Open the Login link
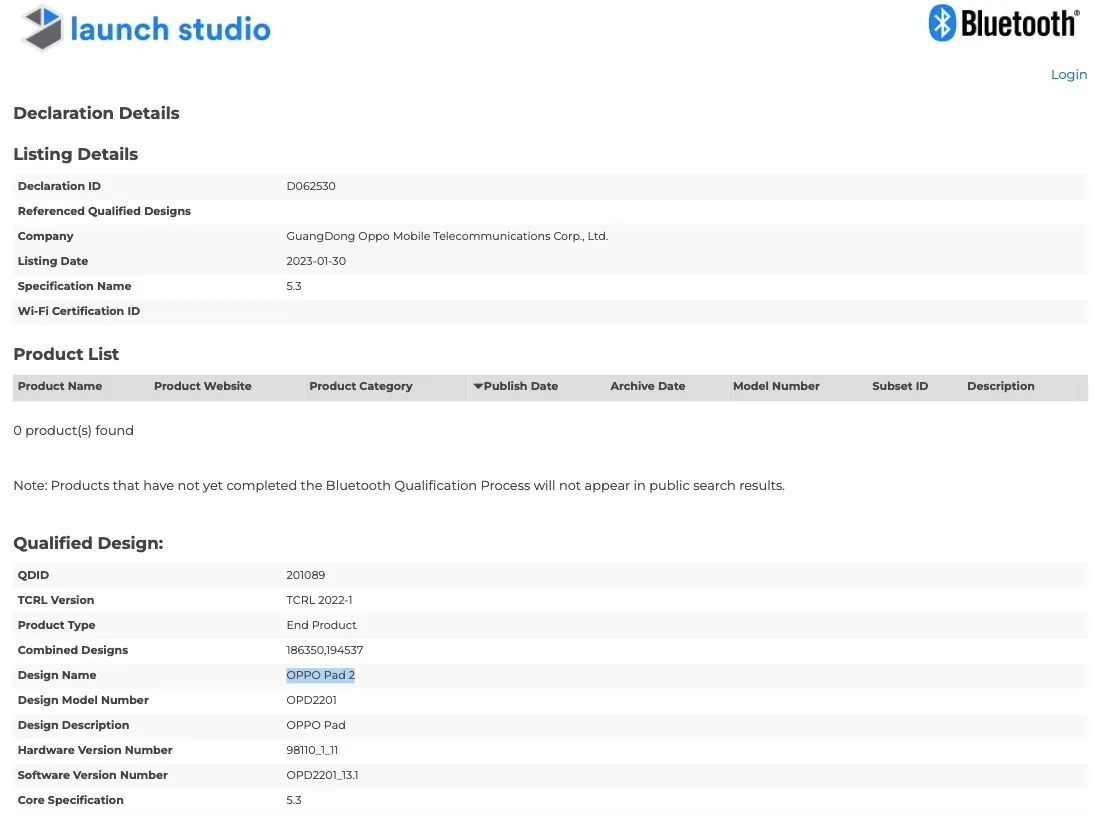The image size is (1098, 815). tap(1068, 75)
